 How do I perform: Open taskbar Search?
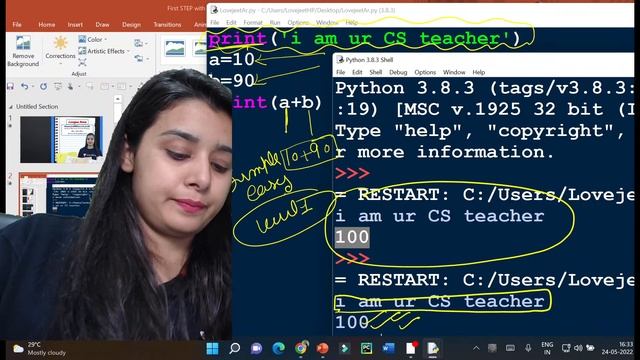[x=234, y=349]
